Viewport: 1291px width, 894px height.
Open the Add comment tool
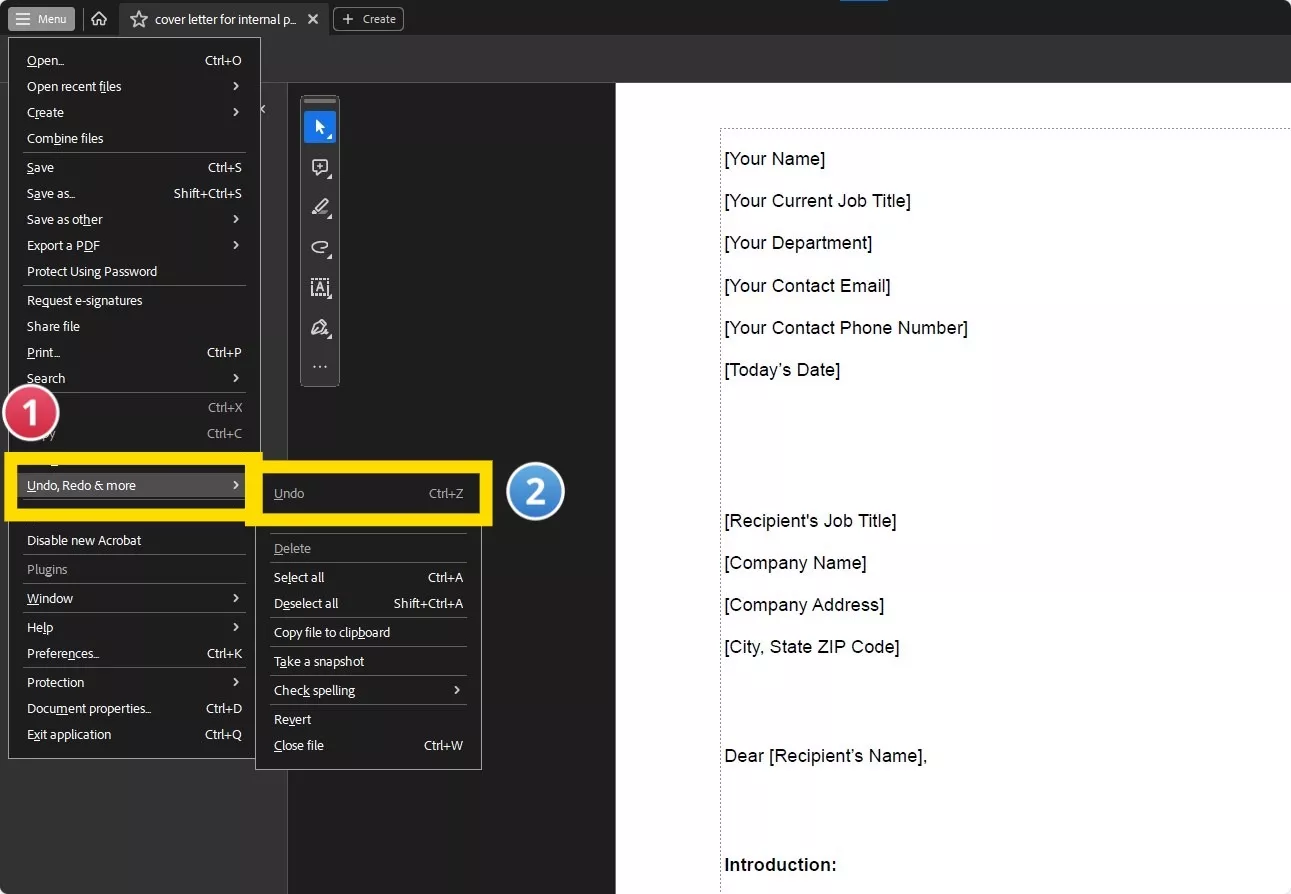[x=320, y=167]
